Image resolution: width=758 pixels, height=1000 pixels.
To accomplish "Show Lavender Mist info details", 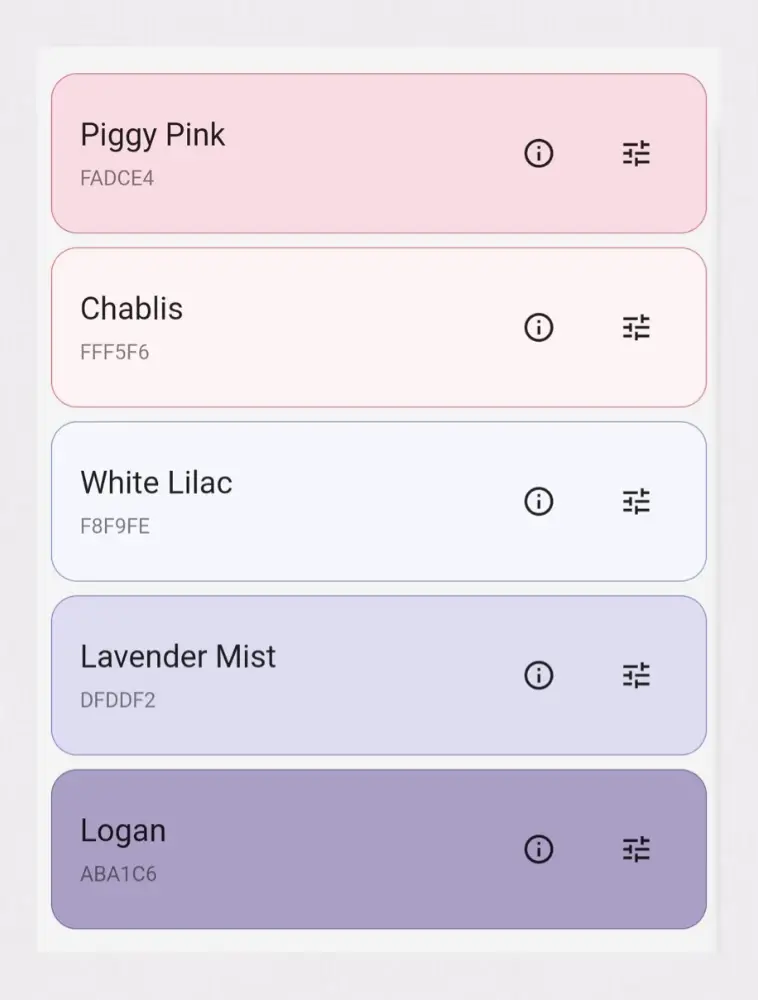I will (x=539, y=675).
